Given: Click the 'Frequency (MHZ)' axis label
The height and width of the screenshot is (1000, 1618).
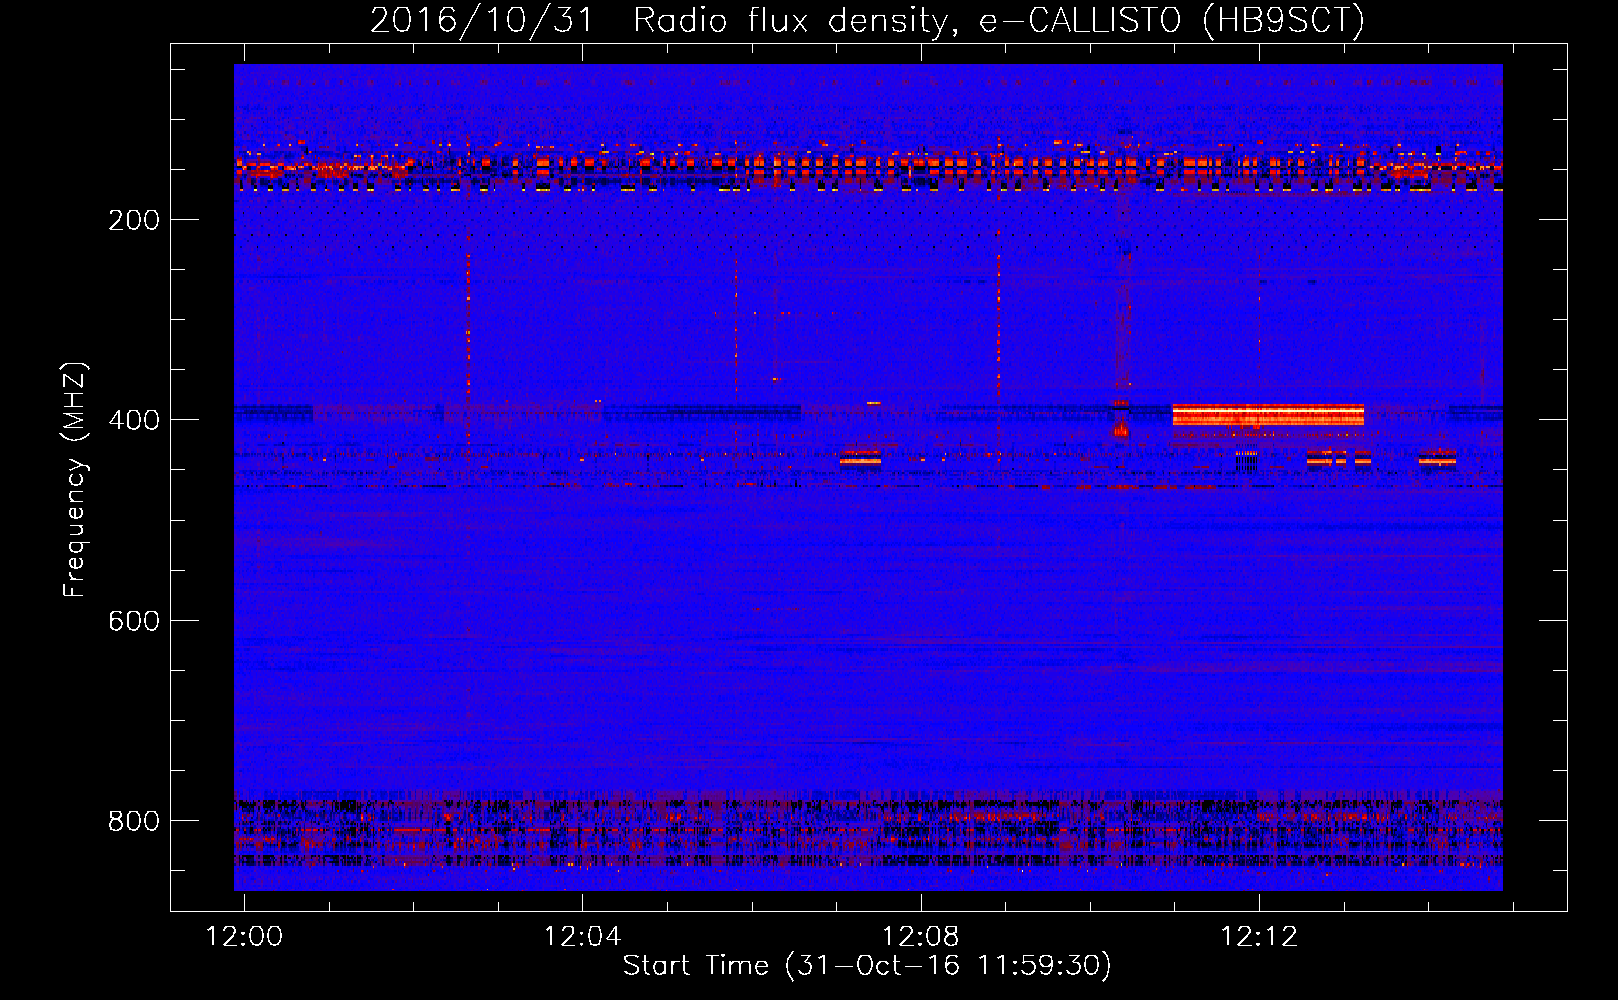Looking at the screenshot, I should (75, 480).
